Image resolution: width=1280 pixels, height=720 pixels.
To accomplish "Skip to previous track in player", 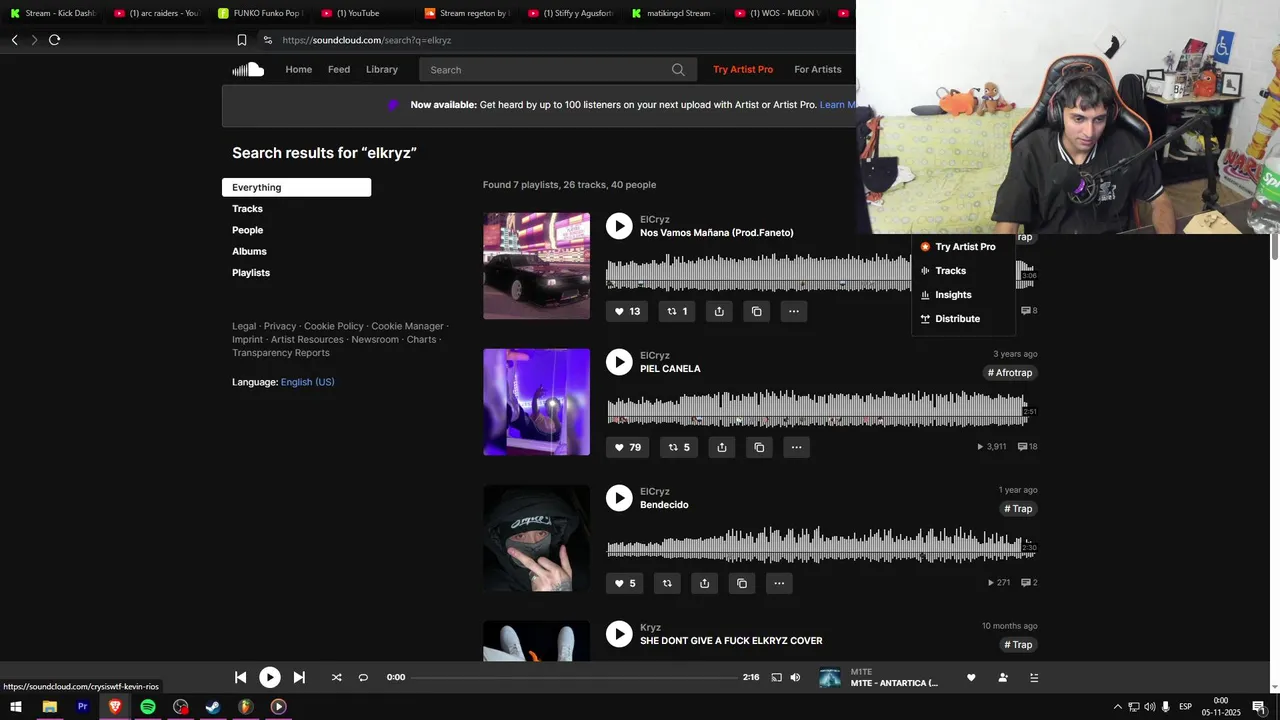I will (240, 677).
